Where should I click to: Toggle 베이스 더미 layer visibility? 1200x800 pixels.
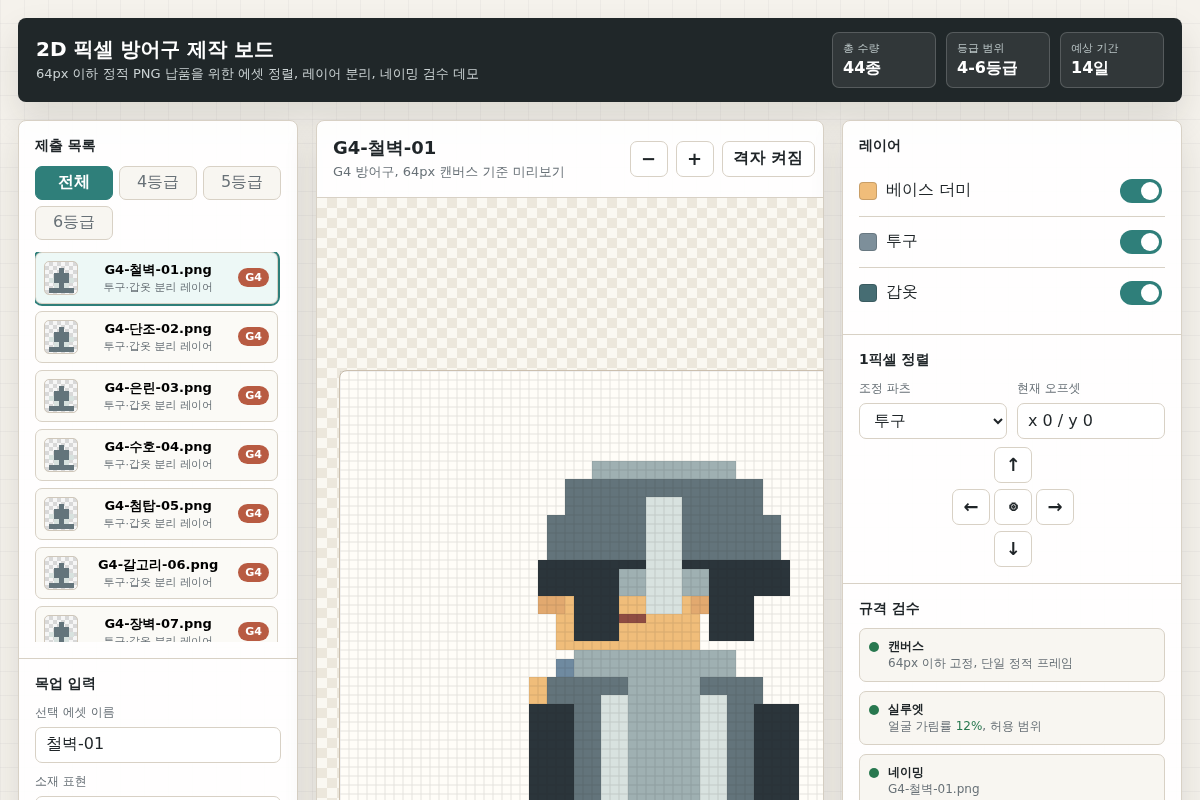coord(1141,191)
